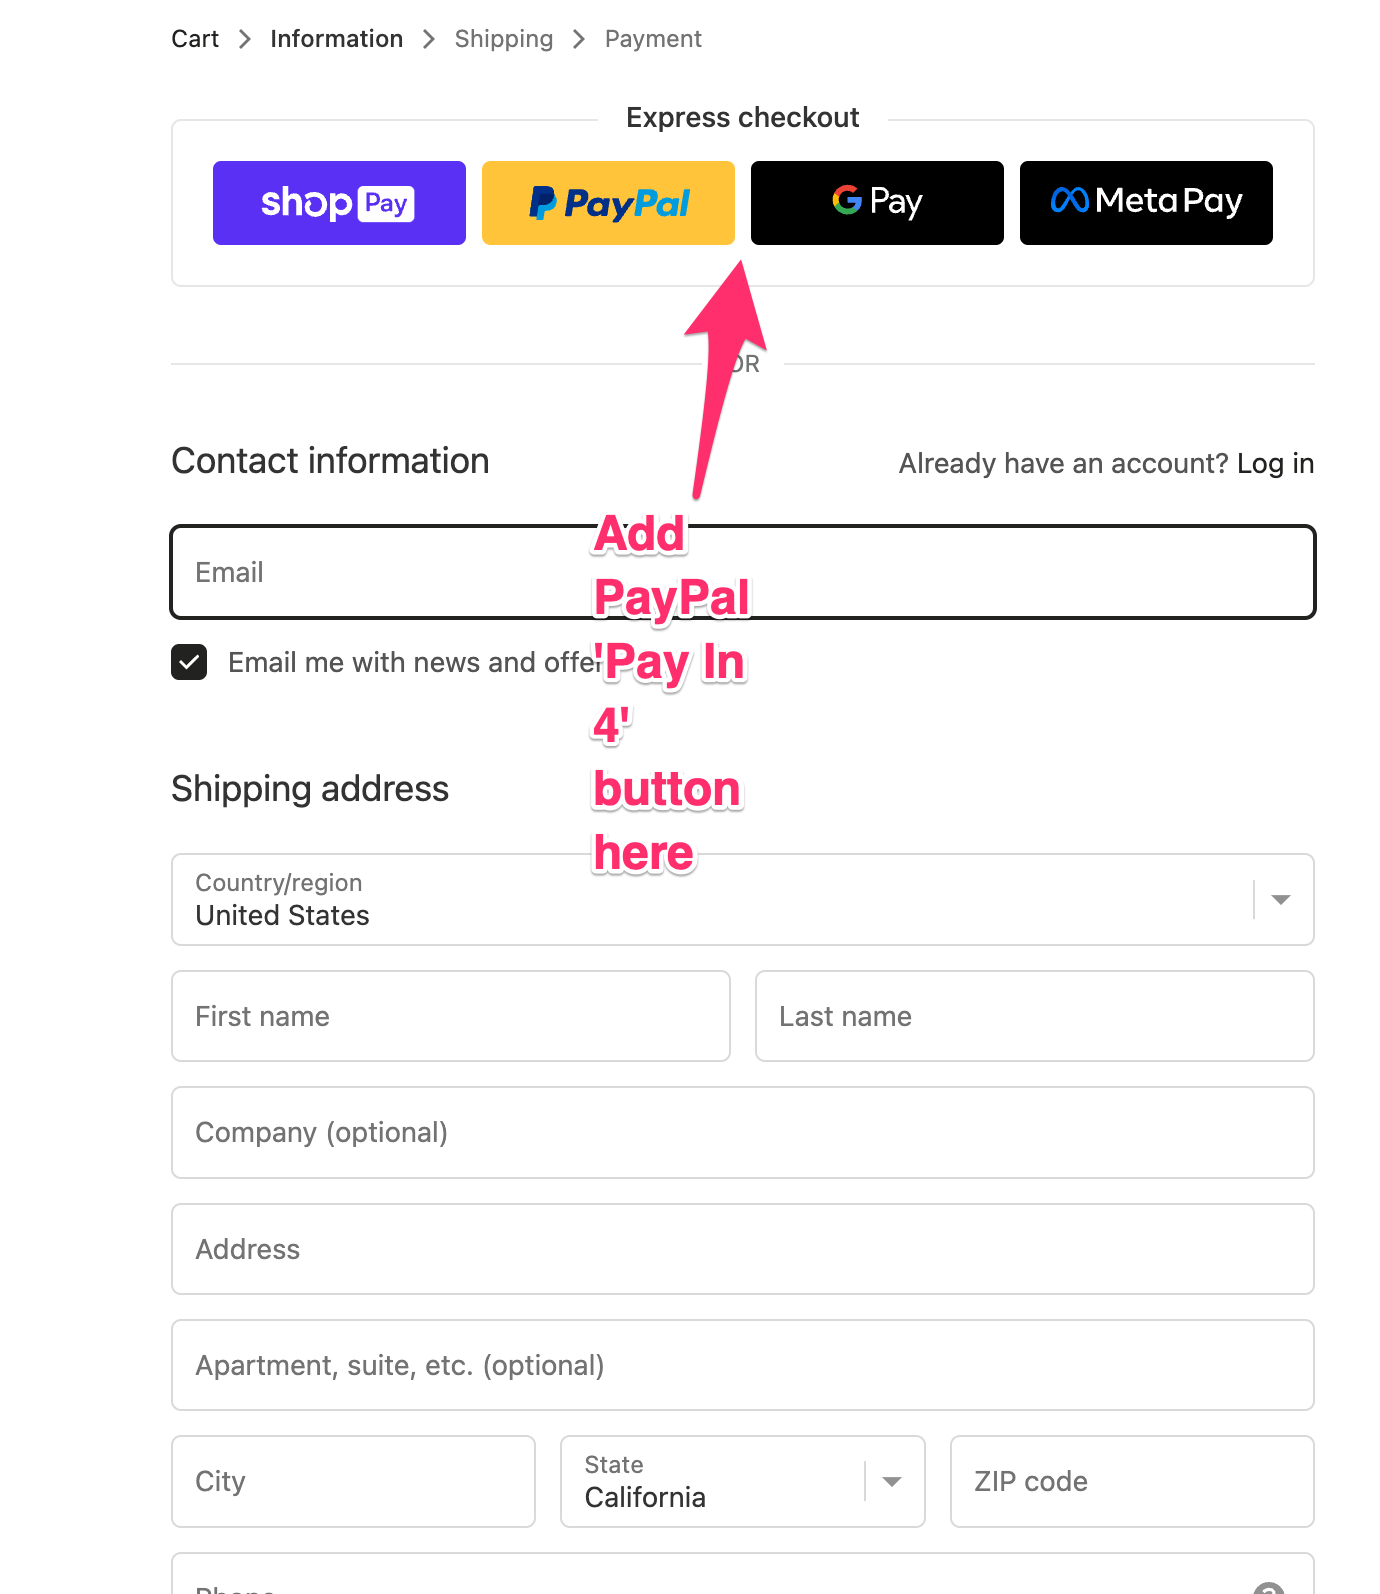Viewport: 1380px width, 1594px height.
Task: Click the City text field
Action: pos(353,1481)
